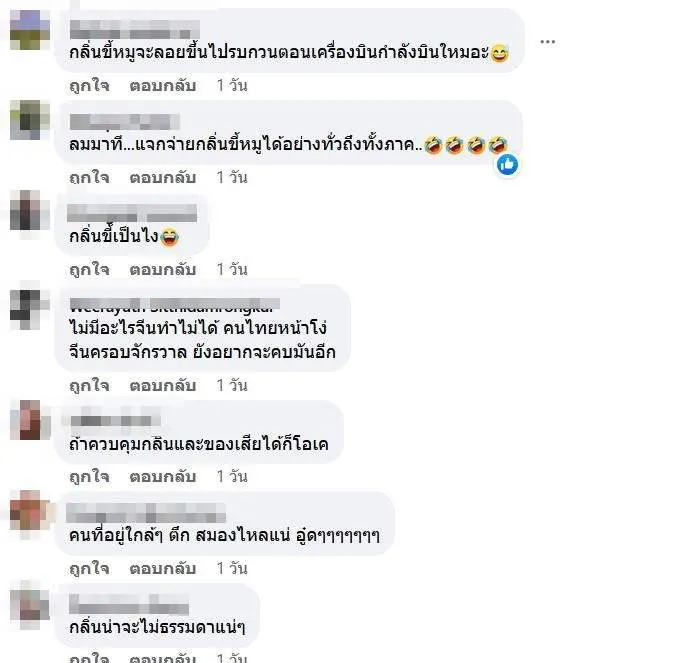685x663 pixels.
Task: Like the 'ลมมาที...' wind comment
Action: point(89,177)
